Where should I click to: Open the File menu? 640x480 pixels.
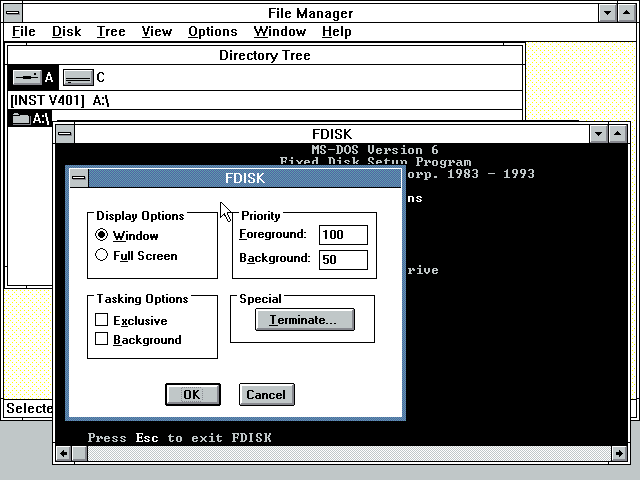pos(24,31)
